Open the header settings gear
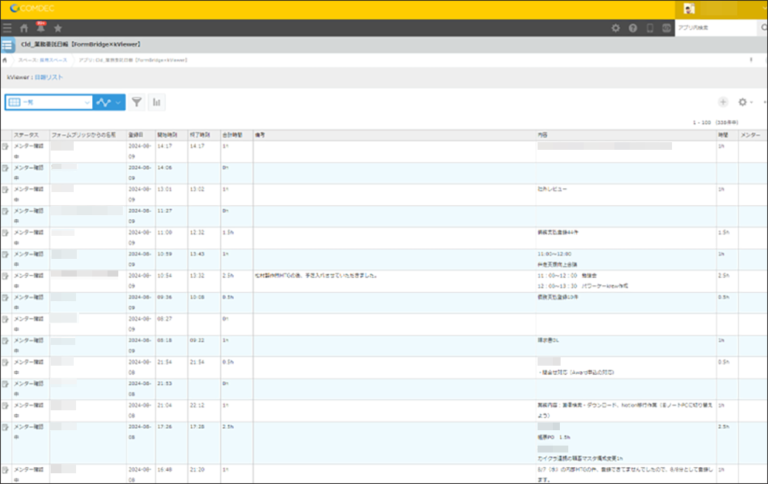Viewport: 768px width, 484px height. click(616, 28)
